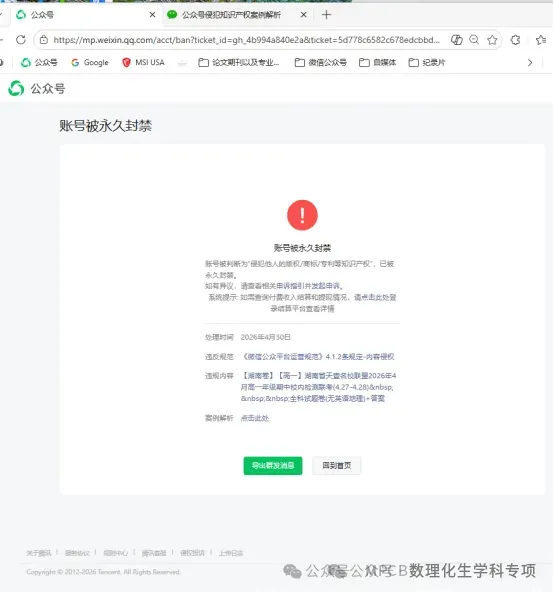Click the Copyright Tencent footer text
The width and height of the screenshot is (554, 593).
click(x=103, y=572)
